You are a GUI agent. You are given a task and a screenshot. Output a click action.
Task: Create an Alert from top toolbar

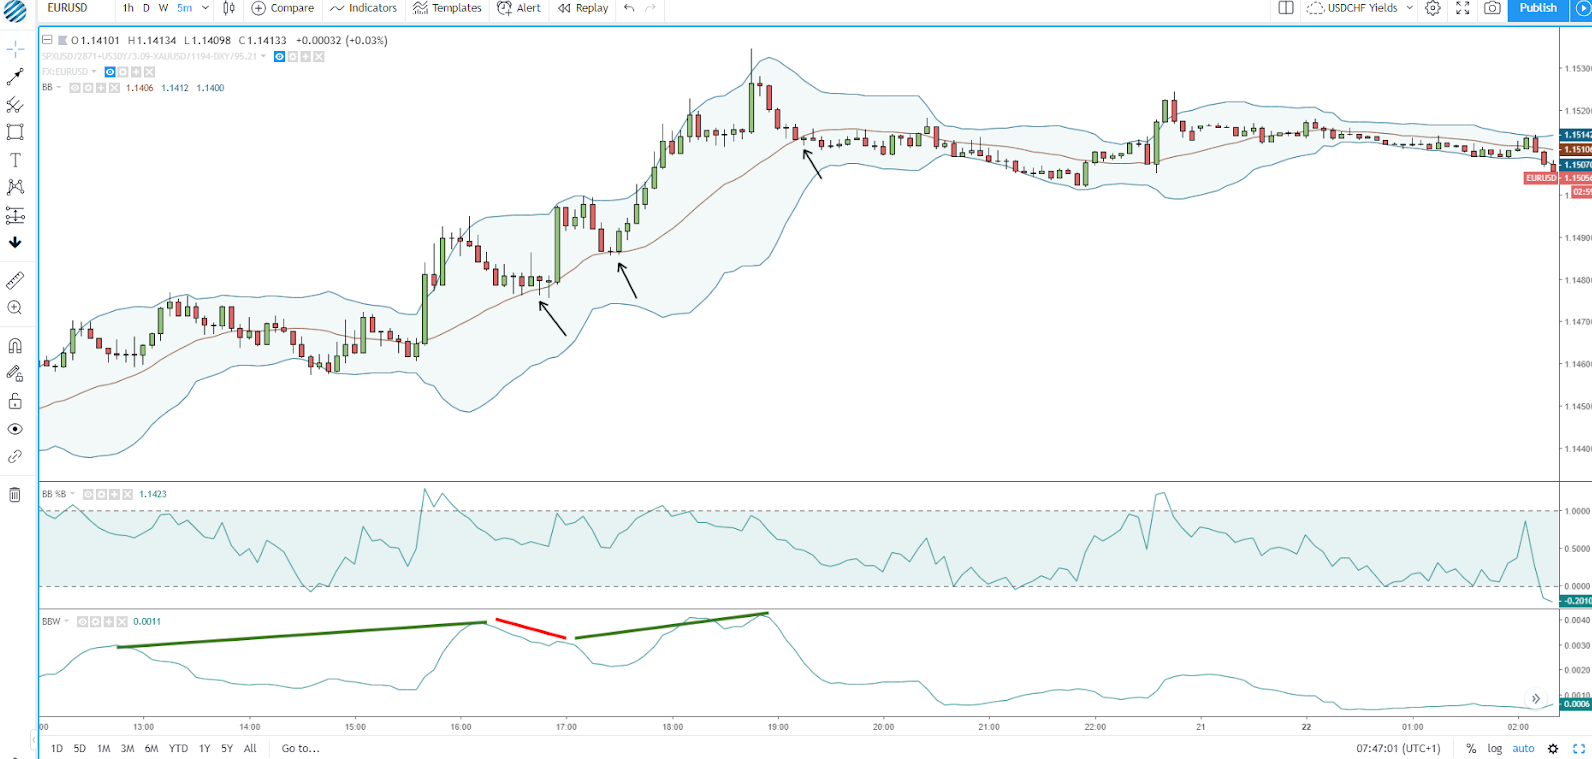519,8
